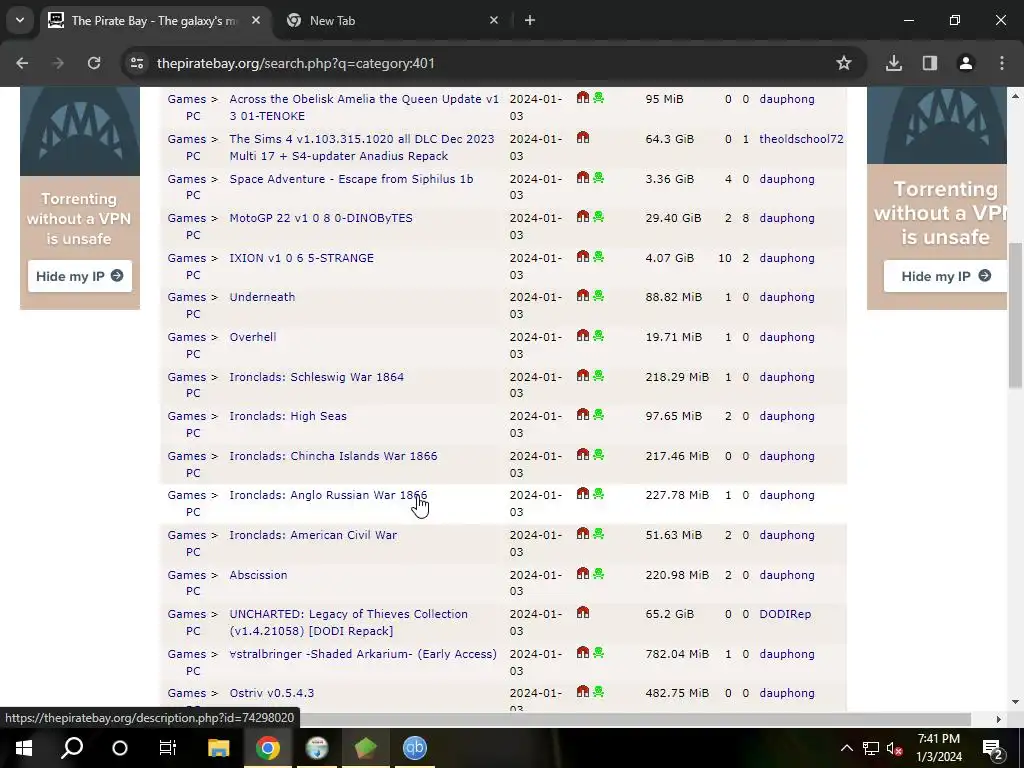The width and height of the screenshot is (1024, 768).
Task: Open the Underneath torrent link
Action: (x=263, y=297)
